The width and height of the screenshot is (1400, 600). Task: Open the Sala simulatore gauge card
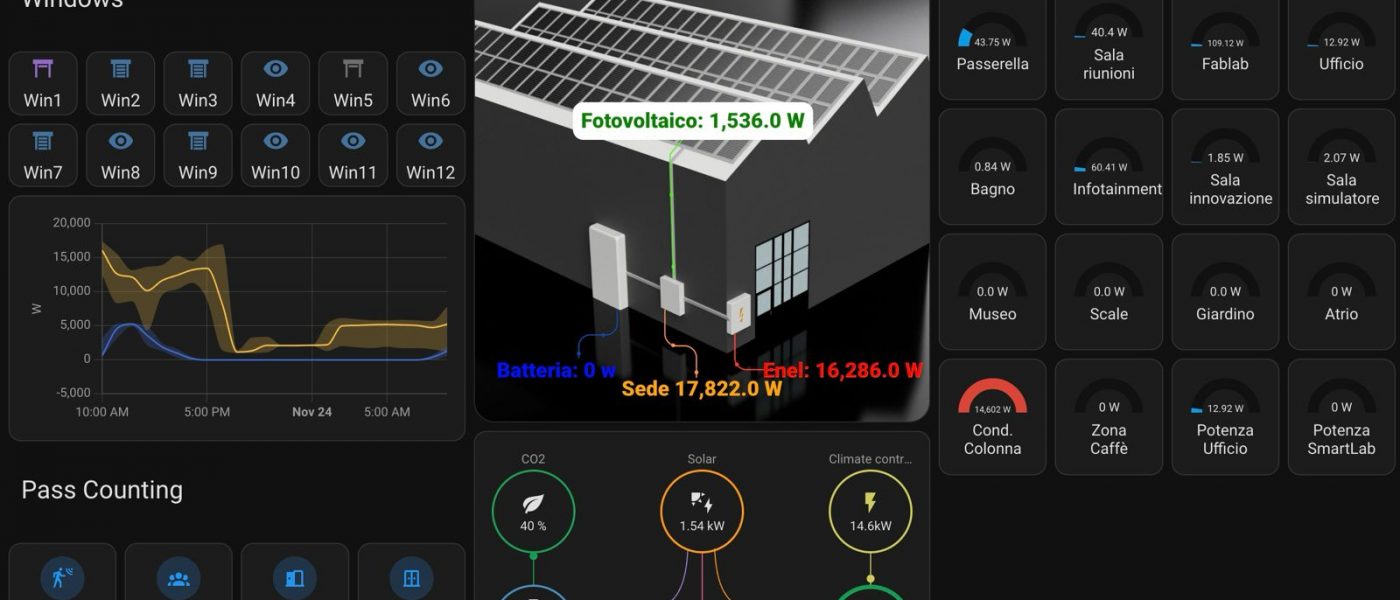[1341, 167]
